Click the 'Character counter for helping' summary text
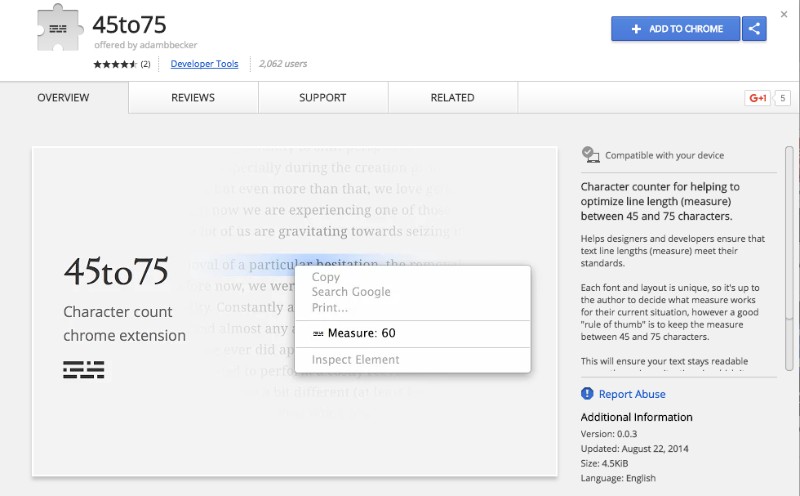800x496 pixels. click(660, 201)
